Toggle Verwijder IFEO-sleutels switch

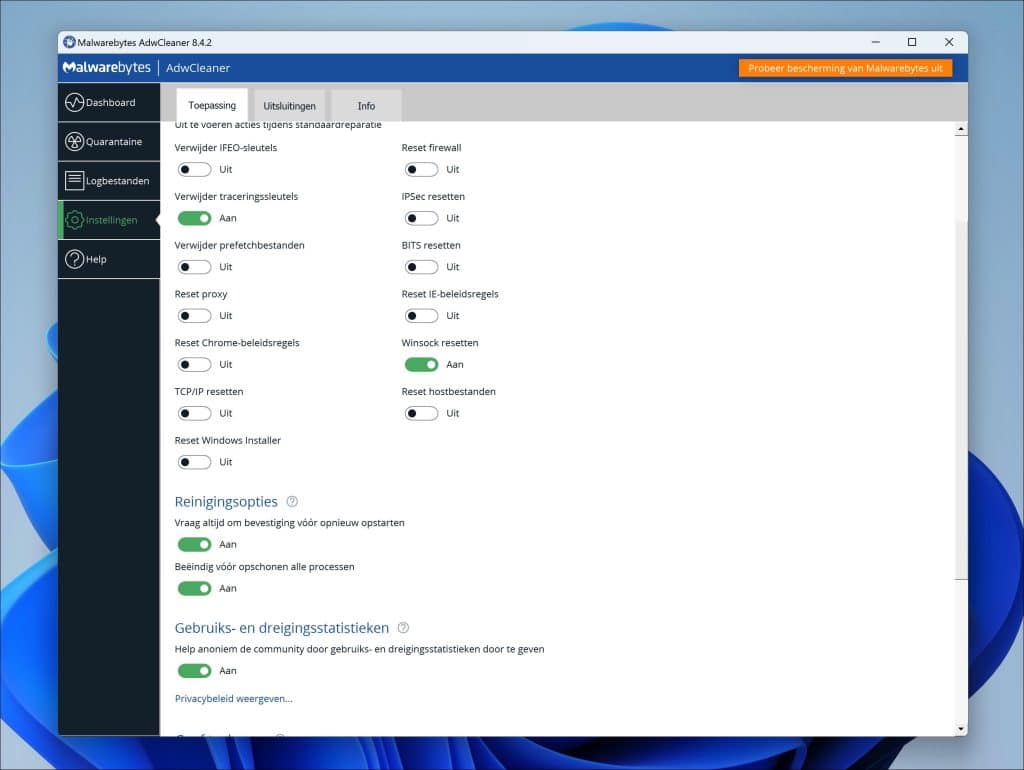click(x=194, y=170)
